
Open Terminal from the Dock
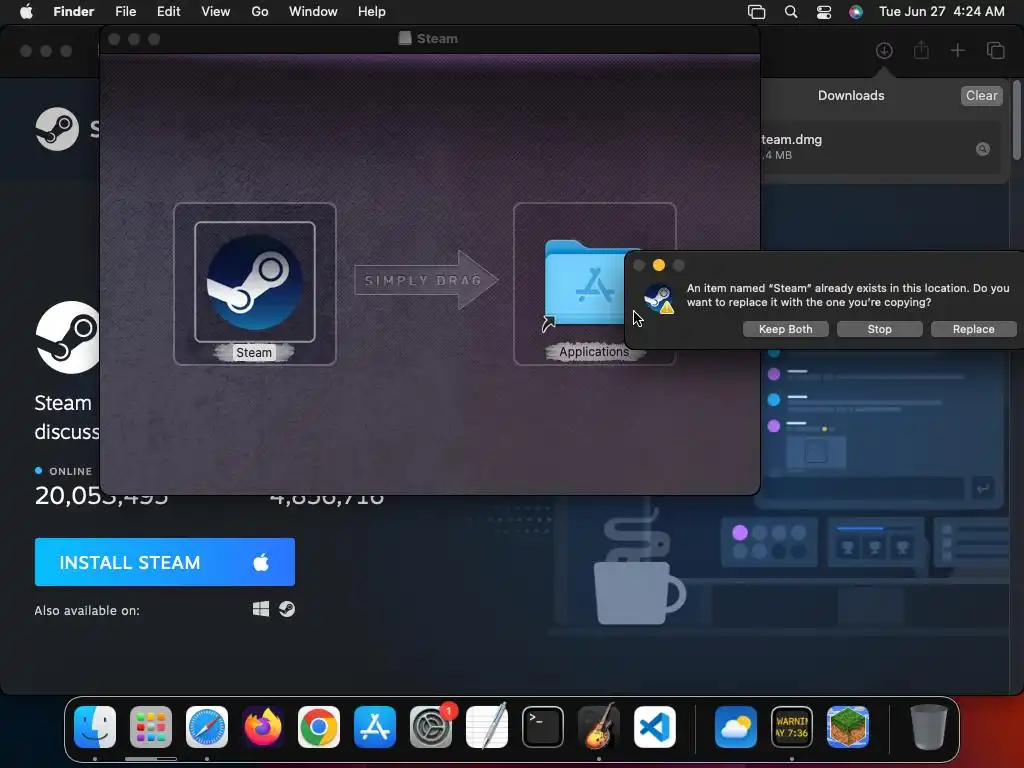pos(543,727)
